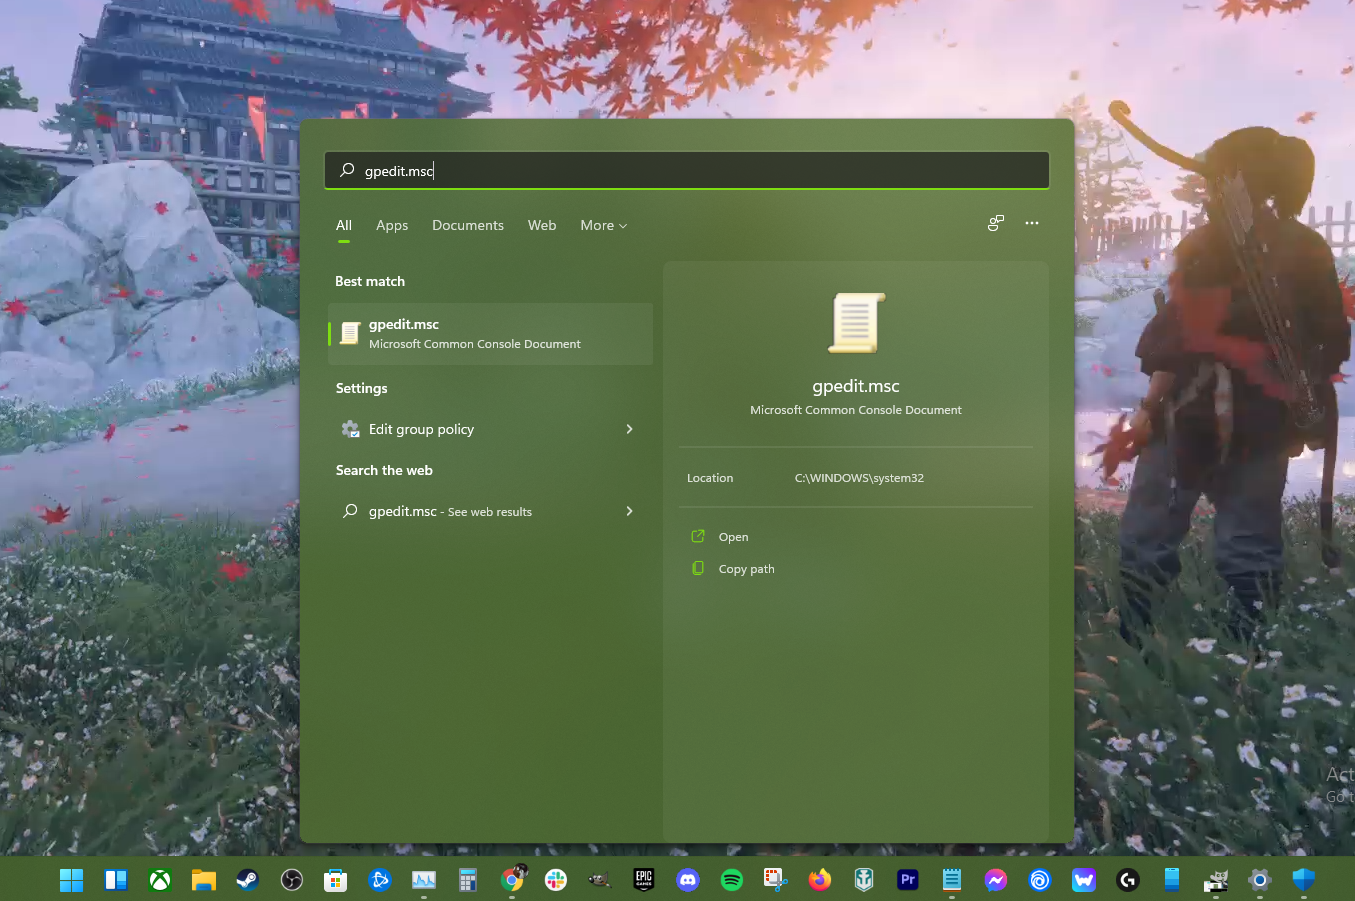Open Logitech G HUB from taskbar
1355x901 pixels.
(x=1128, y=880)
